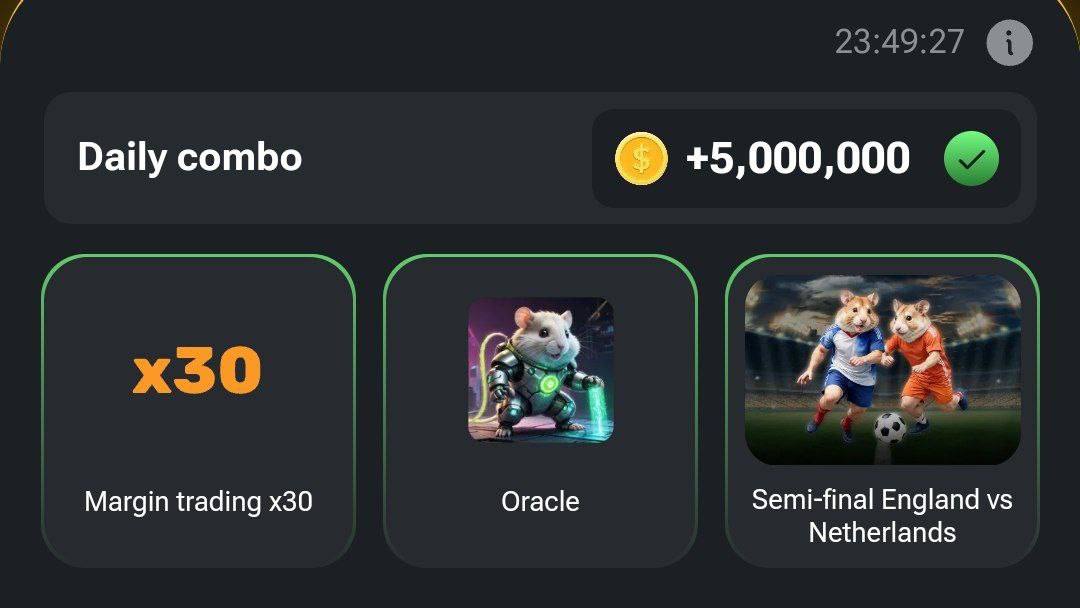
Task: Open Semi-final England vs Netherlands label
Action: point(882,516)
